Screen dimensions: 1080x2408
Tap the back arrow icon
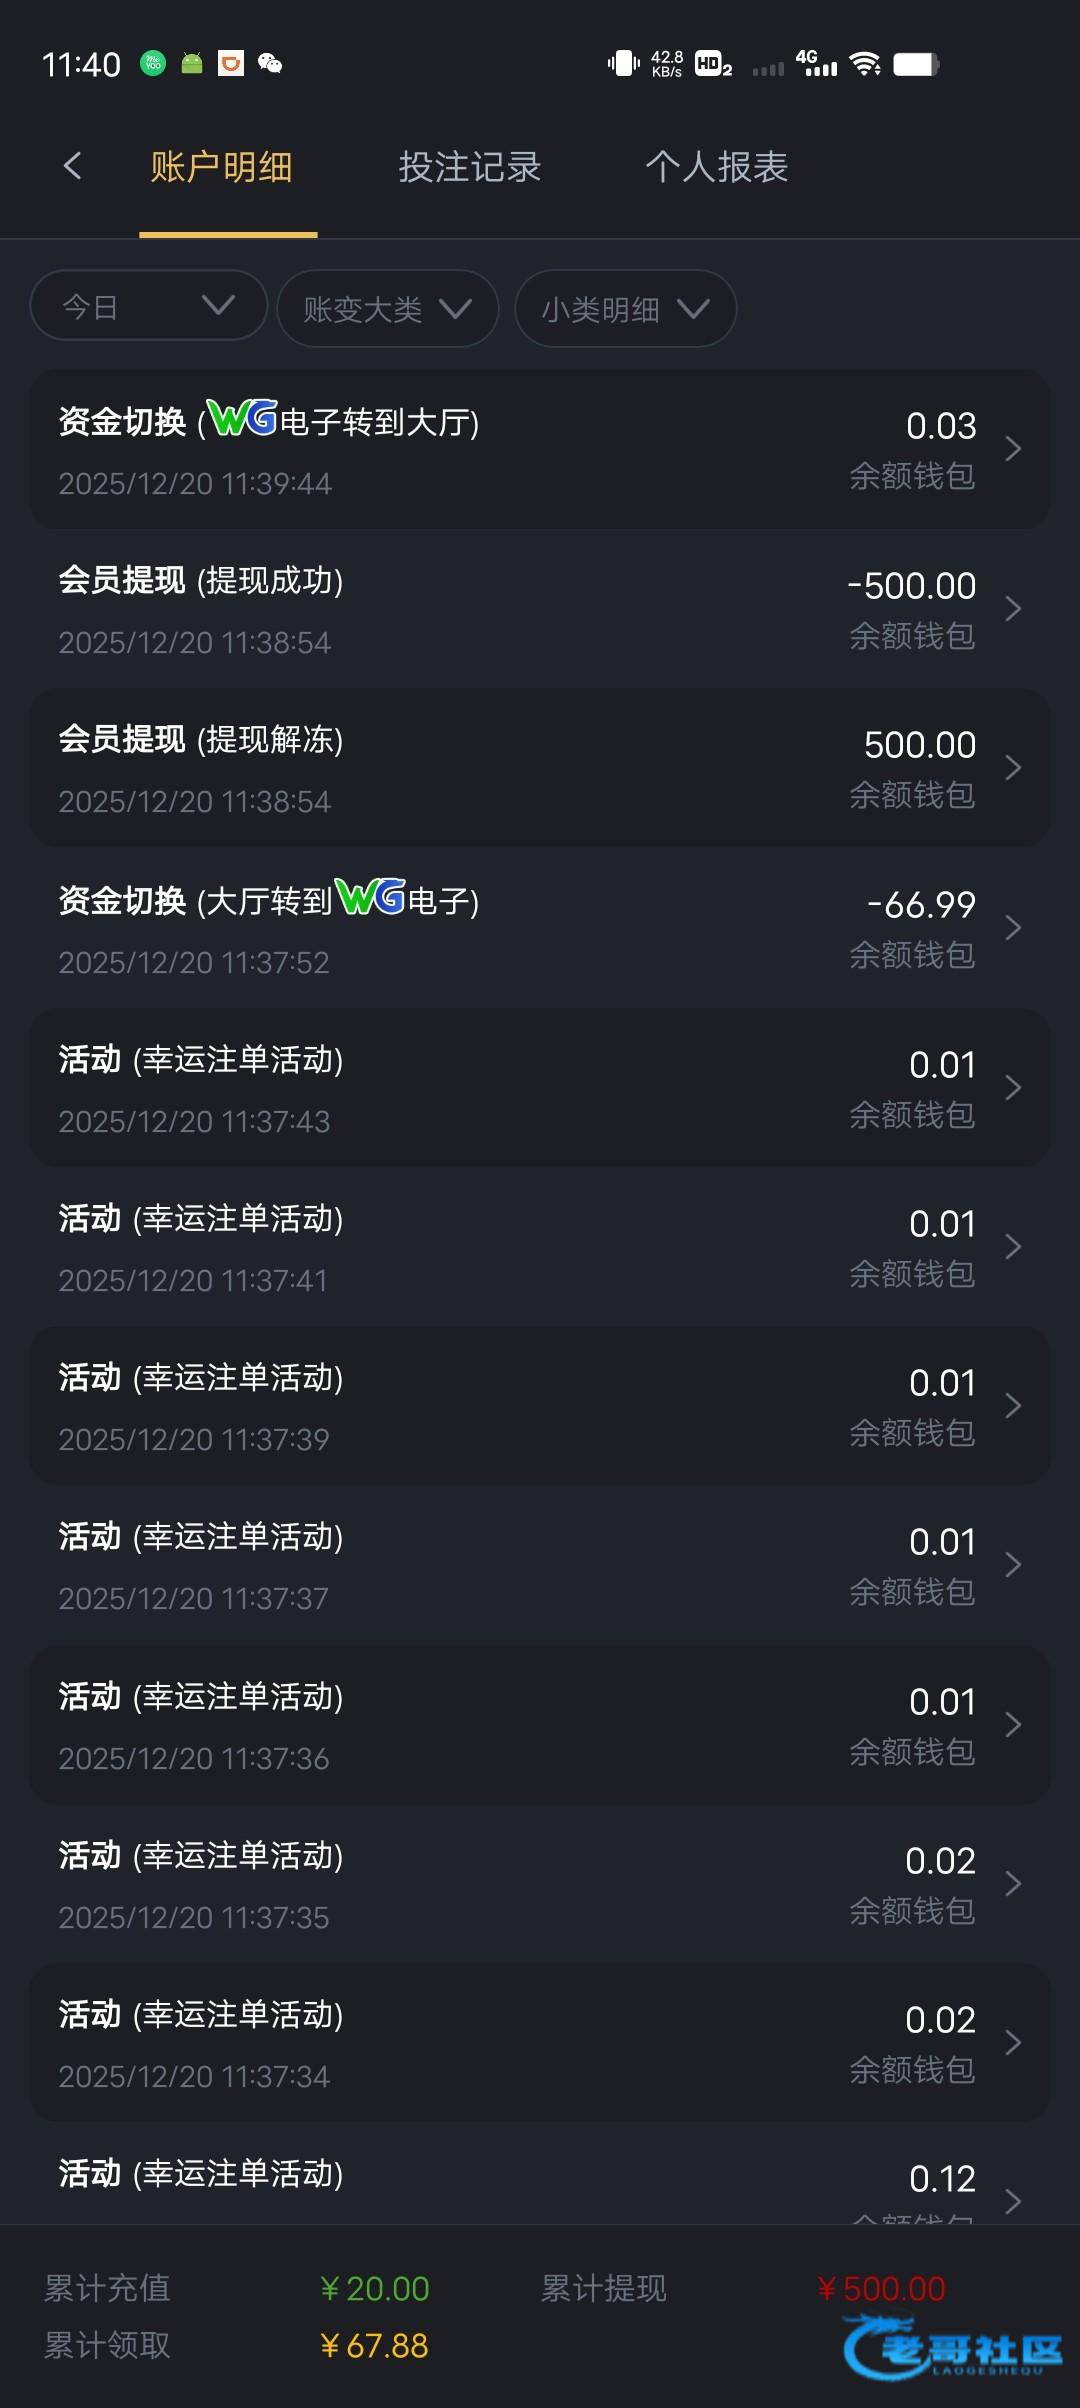pos(72,166)
